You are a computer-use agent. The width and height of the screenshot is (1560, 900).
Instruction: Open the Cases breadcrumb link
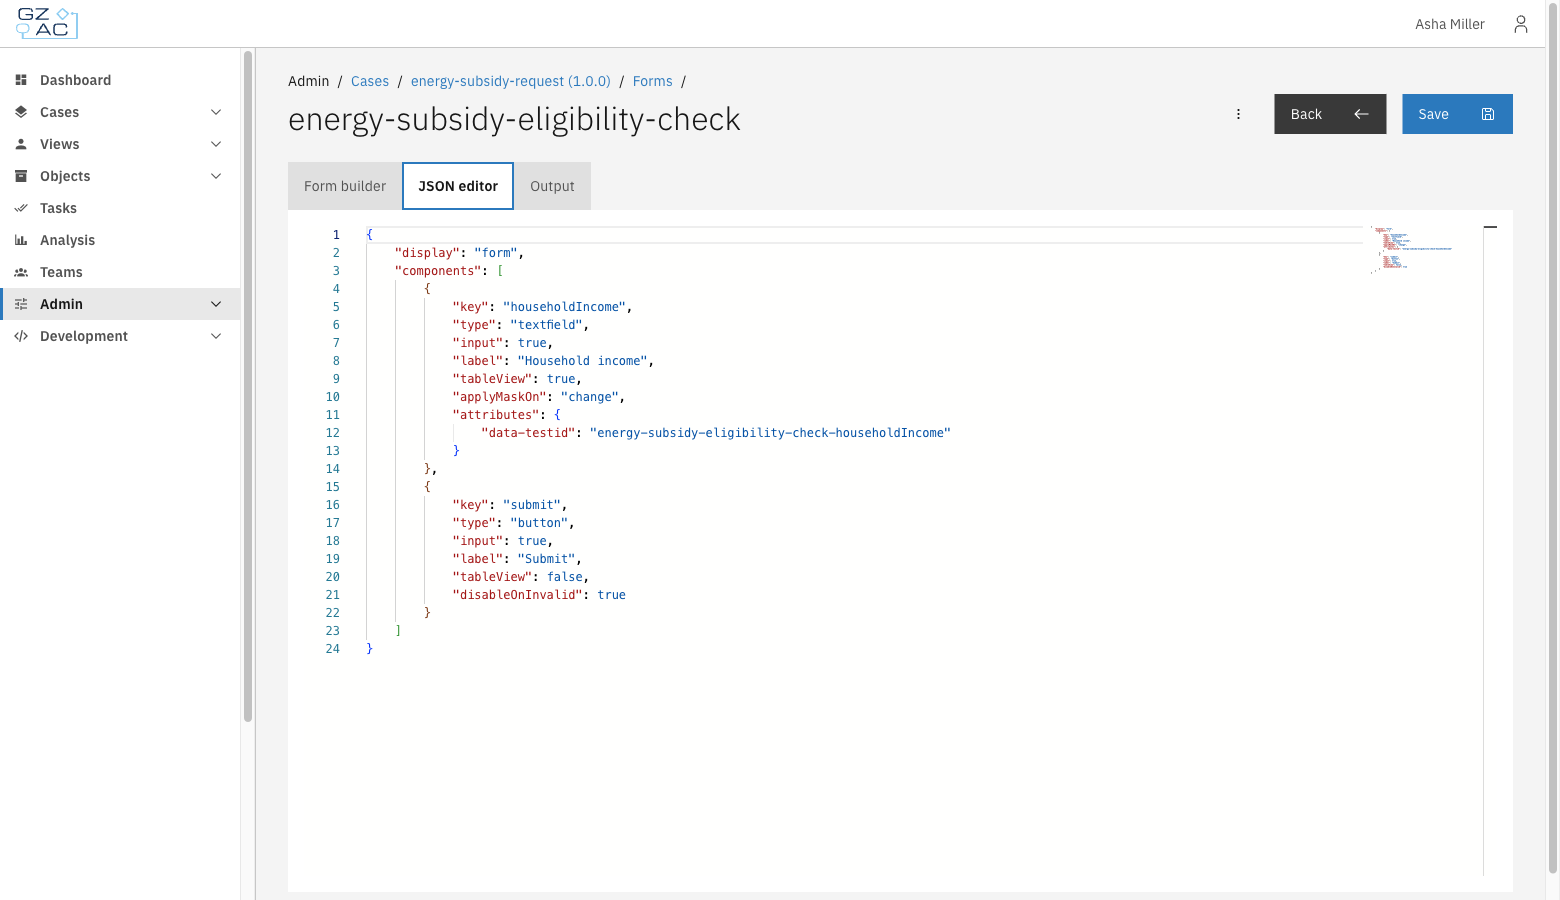[x=370, y=81]
